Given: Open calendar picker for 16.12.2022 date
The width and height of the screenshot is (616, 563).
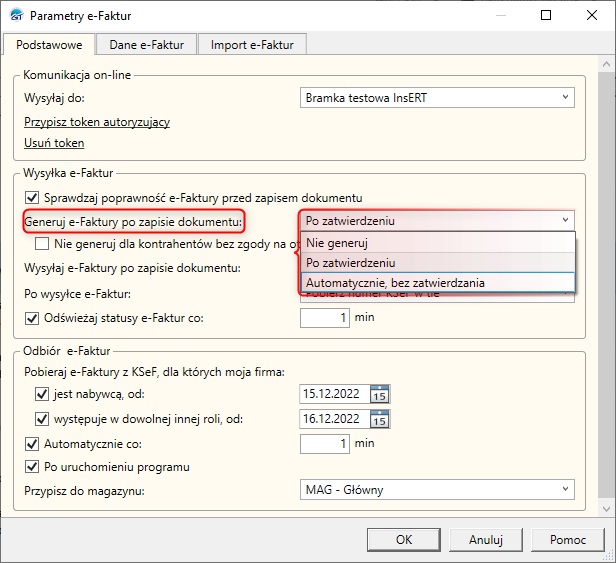Looking at the screenshot, I should click(x=379, y=419).
